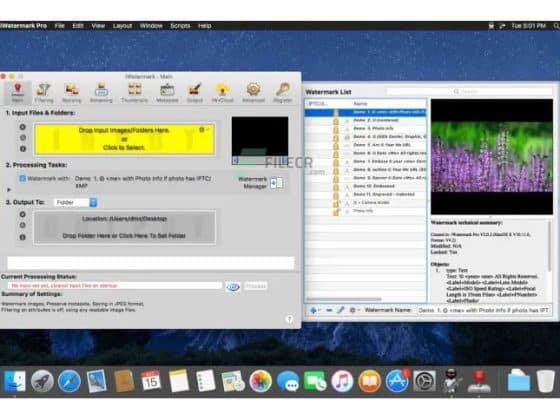Click the Process button
The height and width of the screenshot is (420, 560).
pos(255,286)
